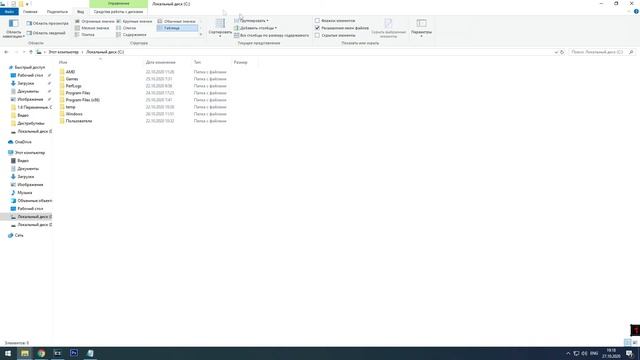
Task: Toggle the Details pane (Область сведений)
Action: pos(46,33)
